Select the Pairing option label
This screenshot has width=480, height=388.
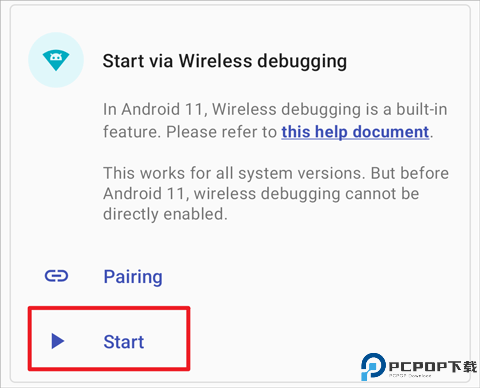[133, 277]
